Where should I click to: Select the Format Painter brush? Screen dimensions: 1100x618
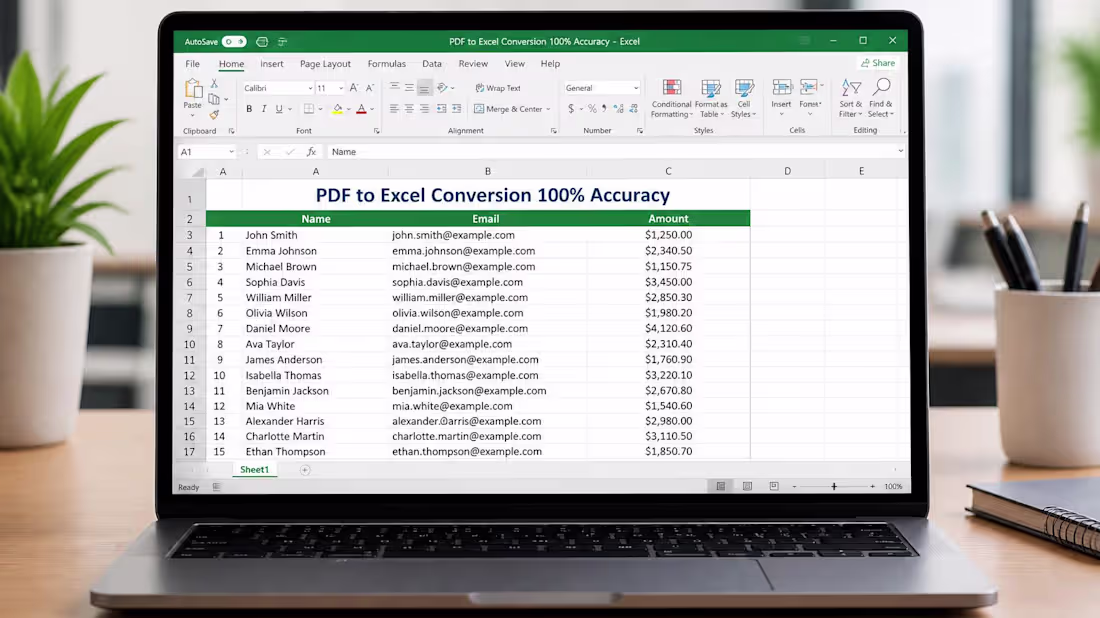[214, 114]
